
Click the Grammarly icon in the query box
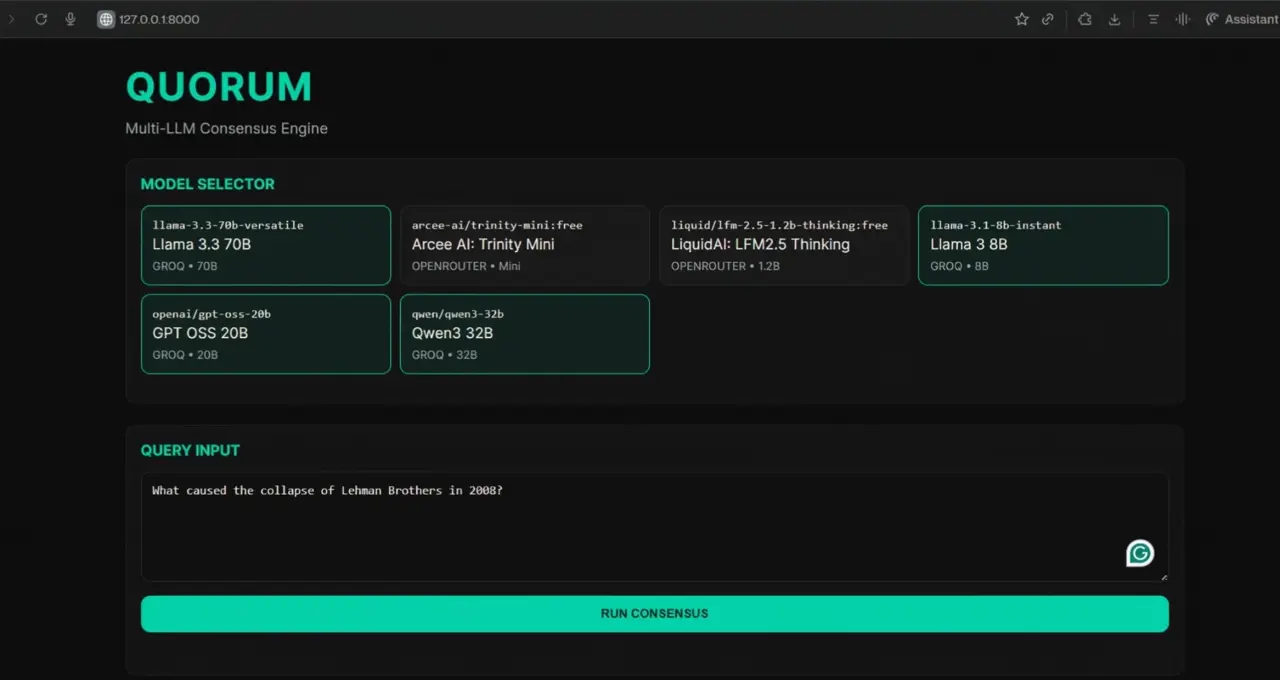(x=1140, y=553)
